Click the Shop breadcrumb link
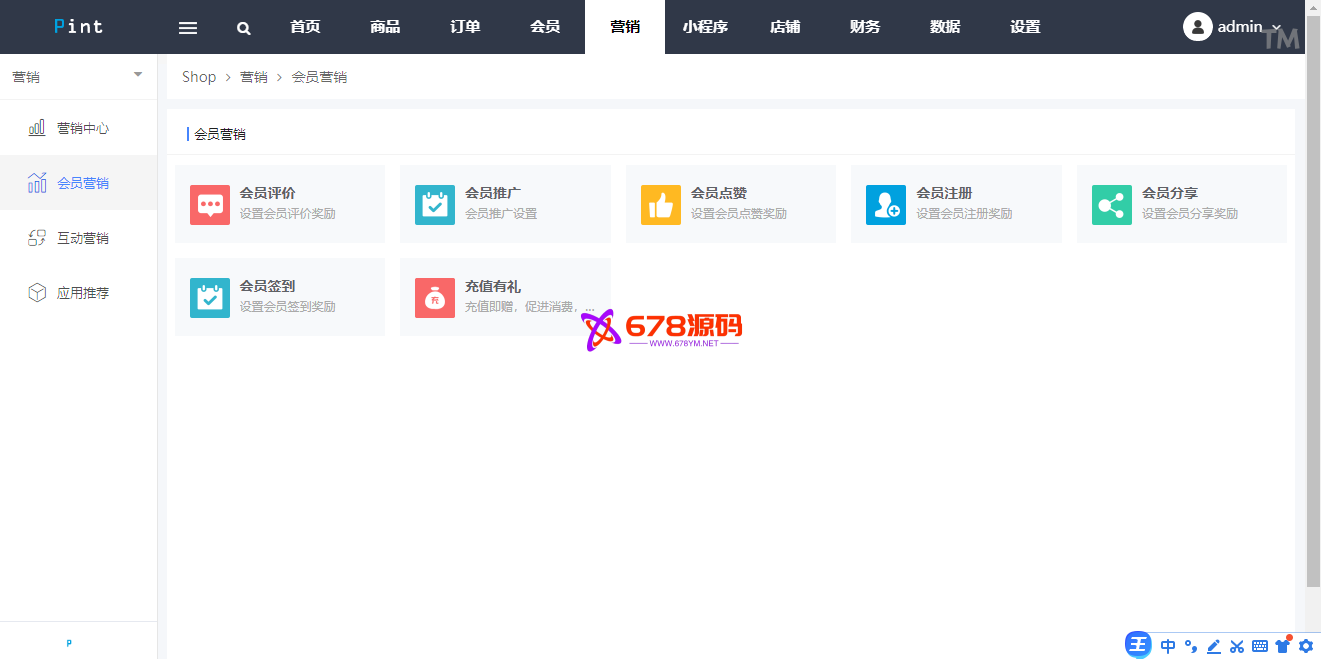The height and width of the screenshot is (659, 1321). (199, 77)
